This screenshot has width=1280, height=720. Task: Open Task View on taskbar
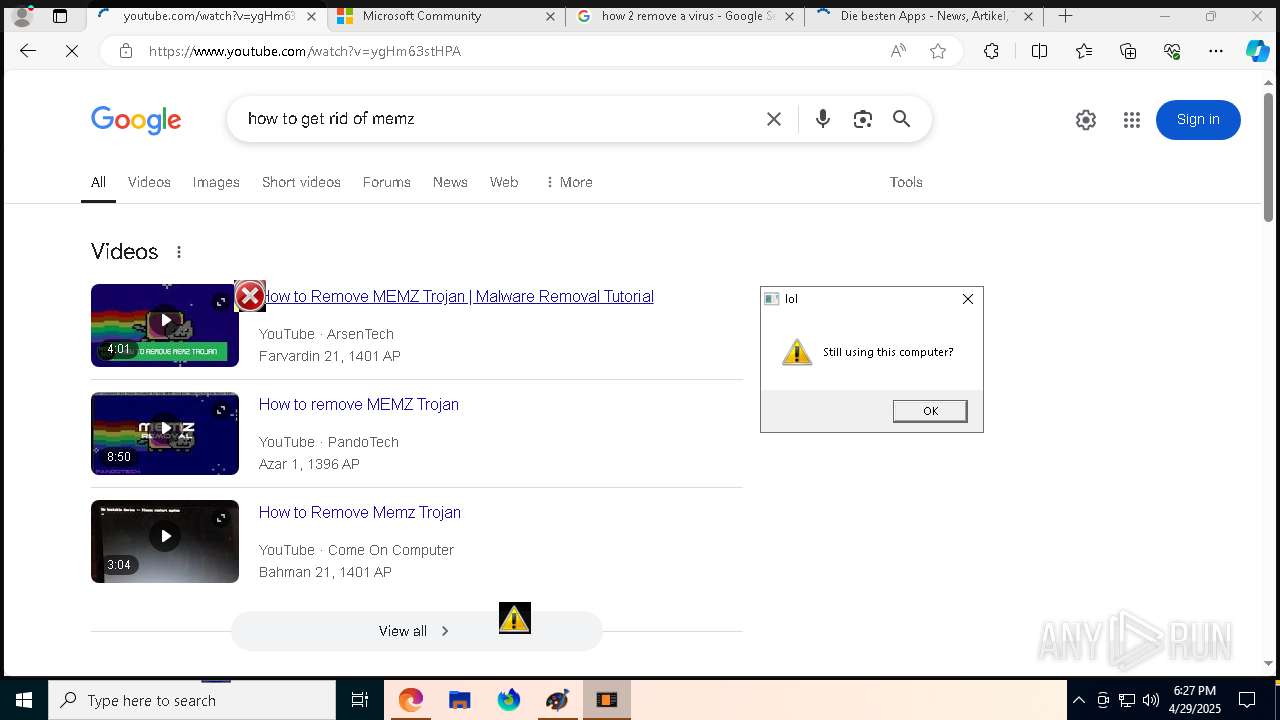360,700
